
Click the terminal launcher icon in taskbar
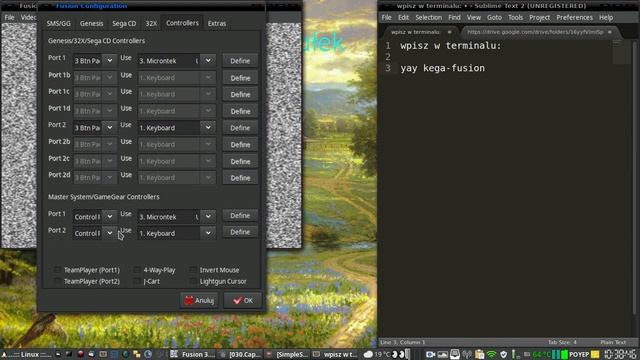(69, 354)
